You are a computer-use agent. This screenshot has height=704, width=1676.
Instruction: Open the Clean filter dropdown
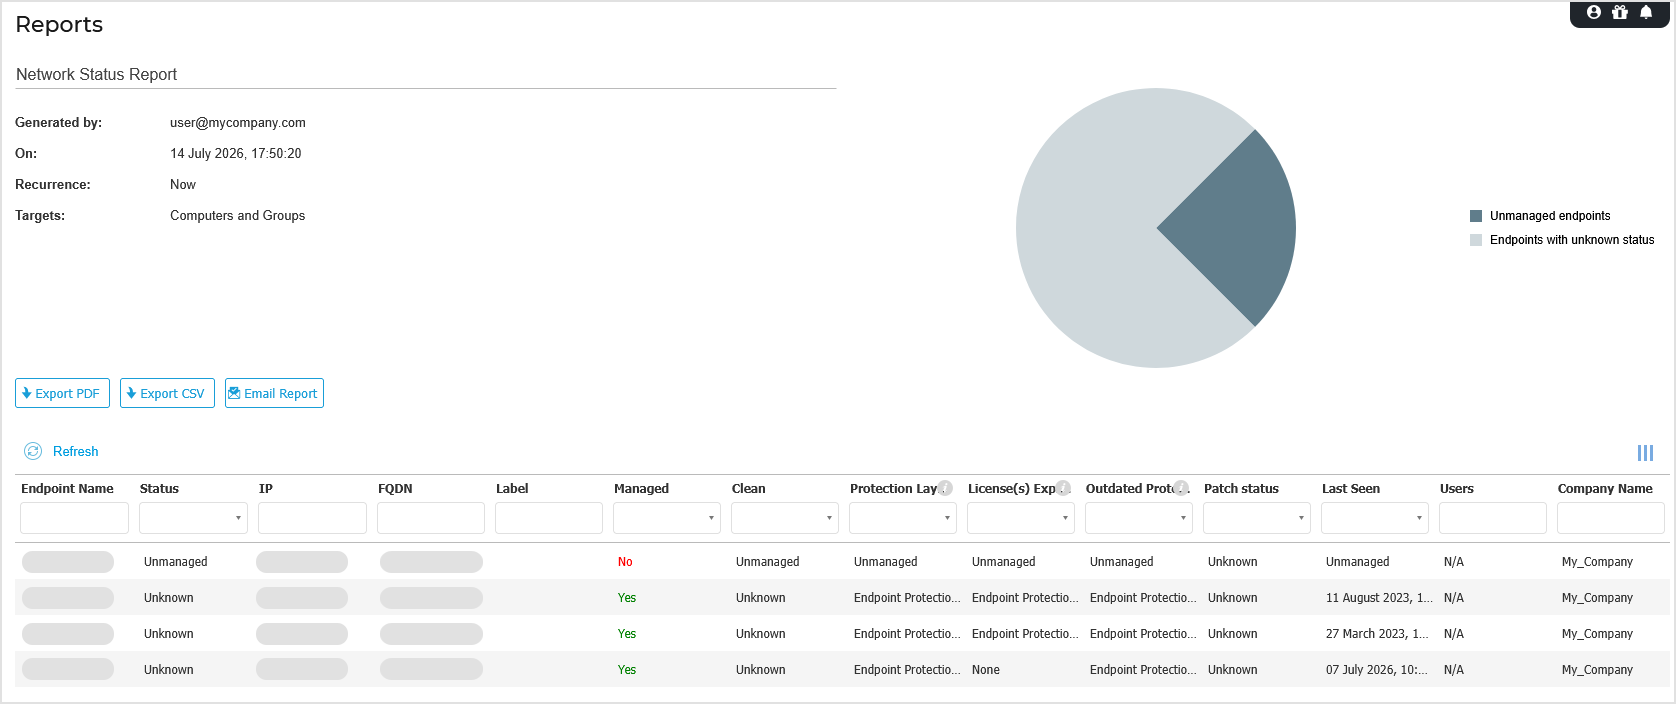coord(785,518)
